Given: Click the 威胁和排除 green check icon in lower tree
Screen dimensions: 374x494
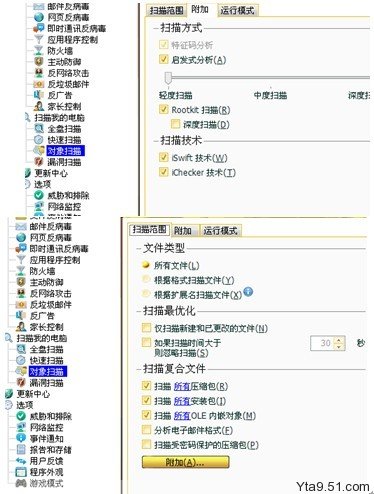Looking at the screenshot, I should click(21, 416).
